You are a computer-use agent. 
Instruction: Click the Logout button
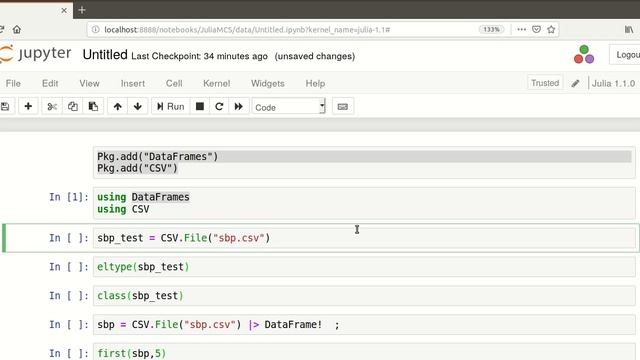click(x=625, y=55)
